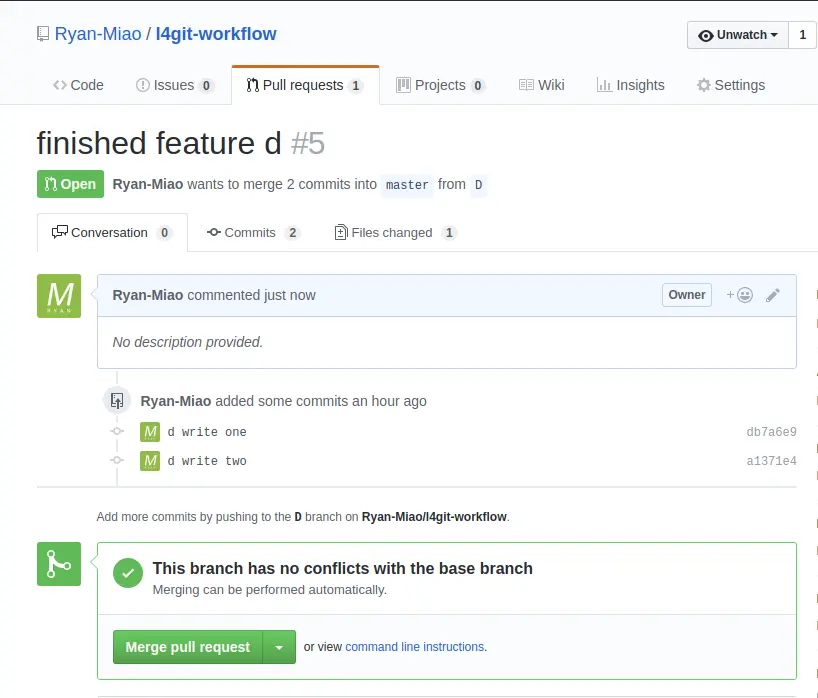
Task: Click the Owner badge
Action: (x=687, y=295)
